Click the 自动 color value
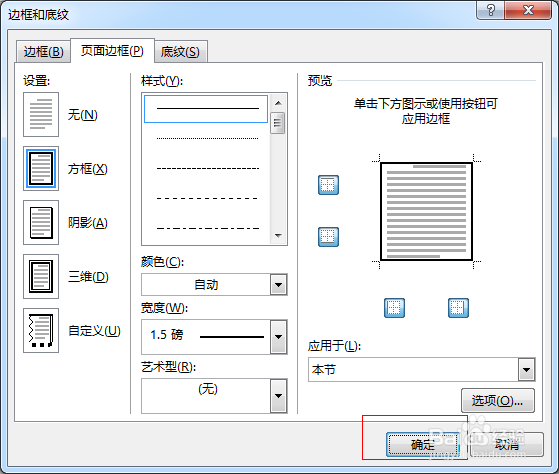559x474 pixels. pyautogui.click(x=206, y=285)
